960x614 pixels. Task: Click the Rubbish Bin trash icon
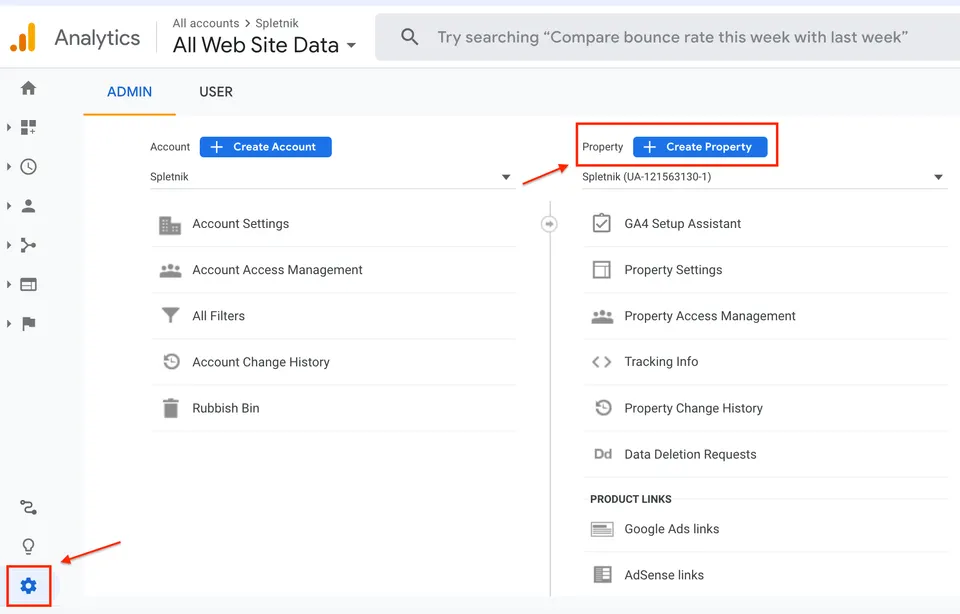[171, 408]
